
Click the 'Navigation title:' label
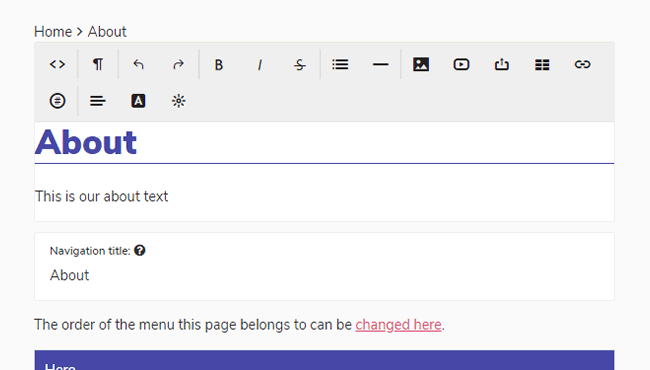coord(90,251)
